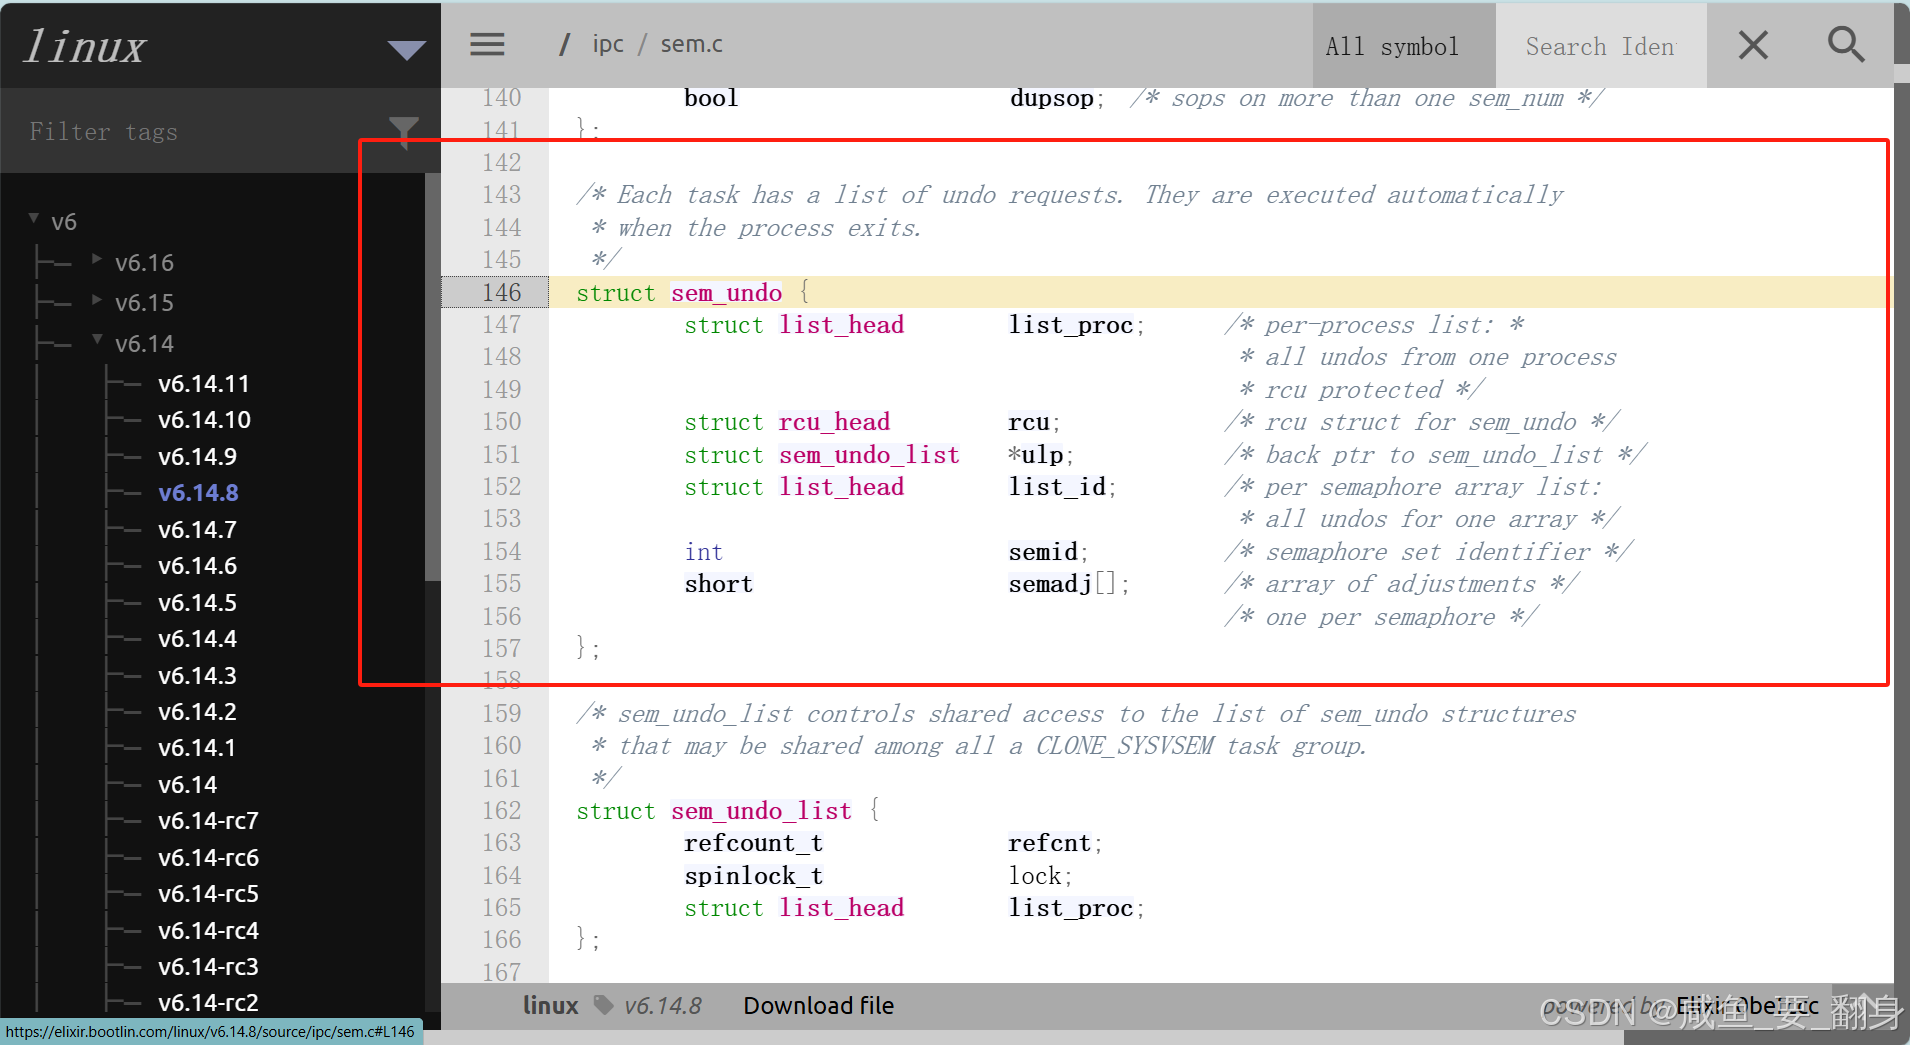
Task: Select version v6.14.7
Action: click(x=198, y=530)
